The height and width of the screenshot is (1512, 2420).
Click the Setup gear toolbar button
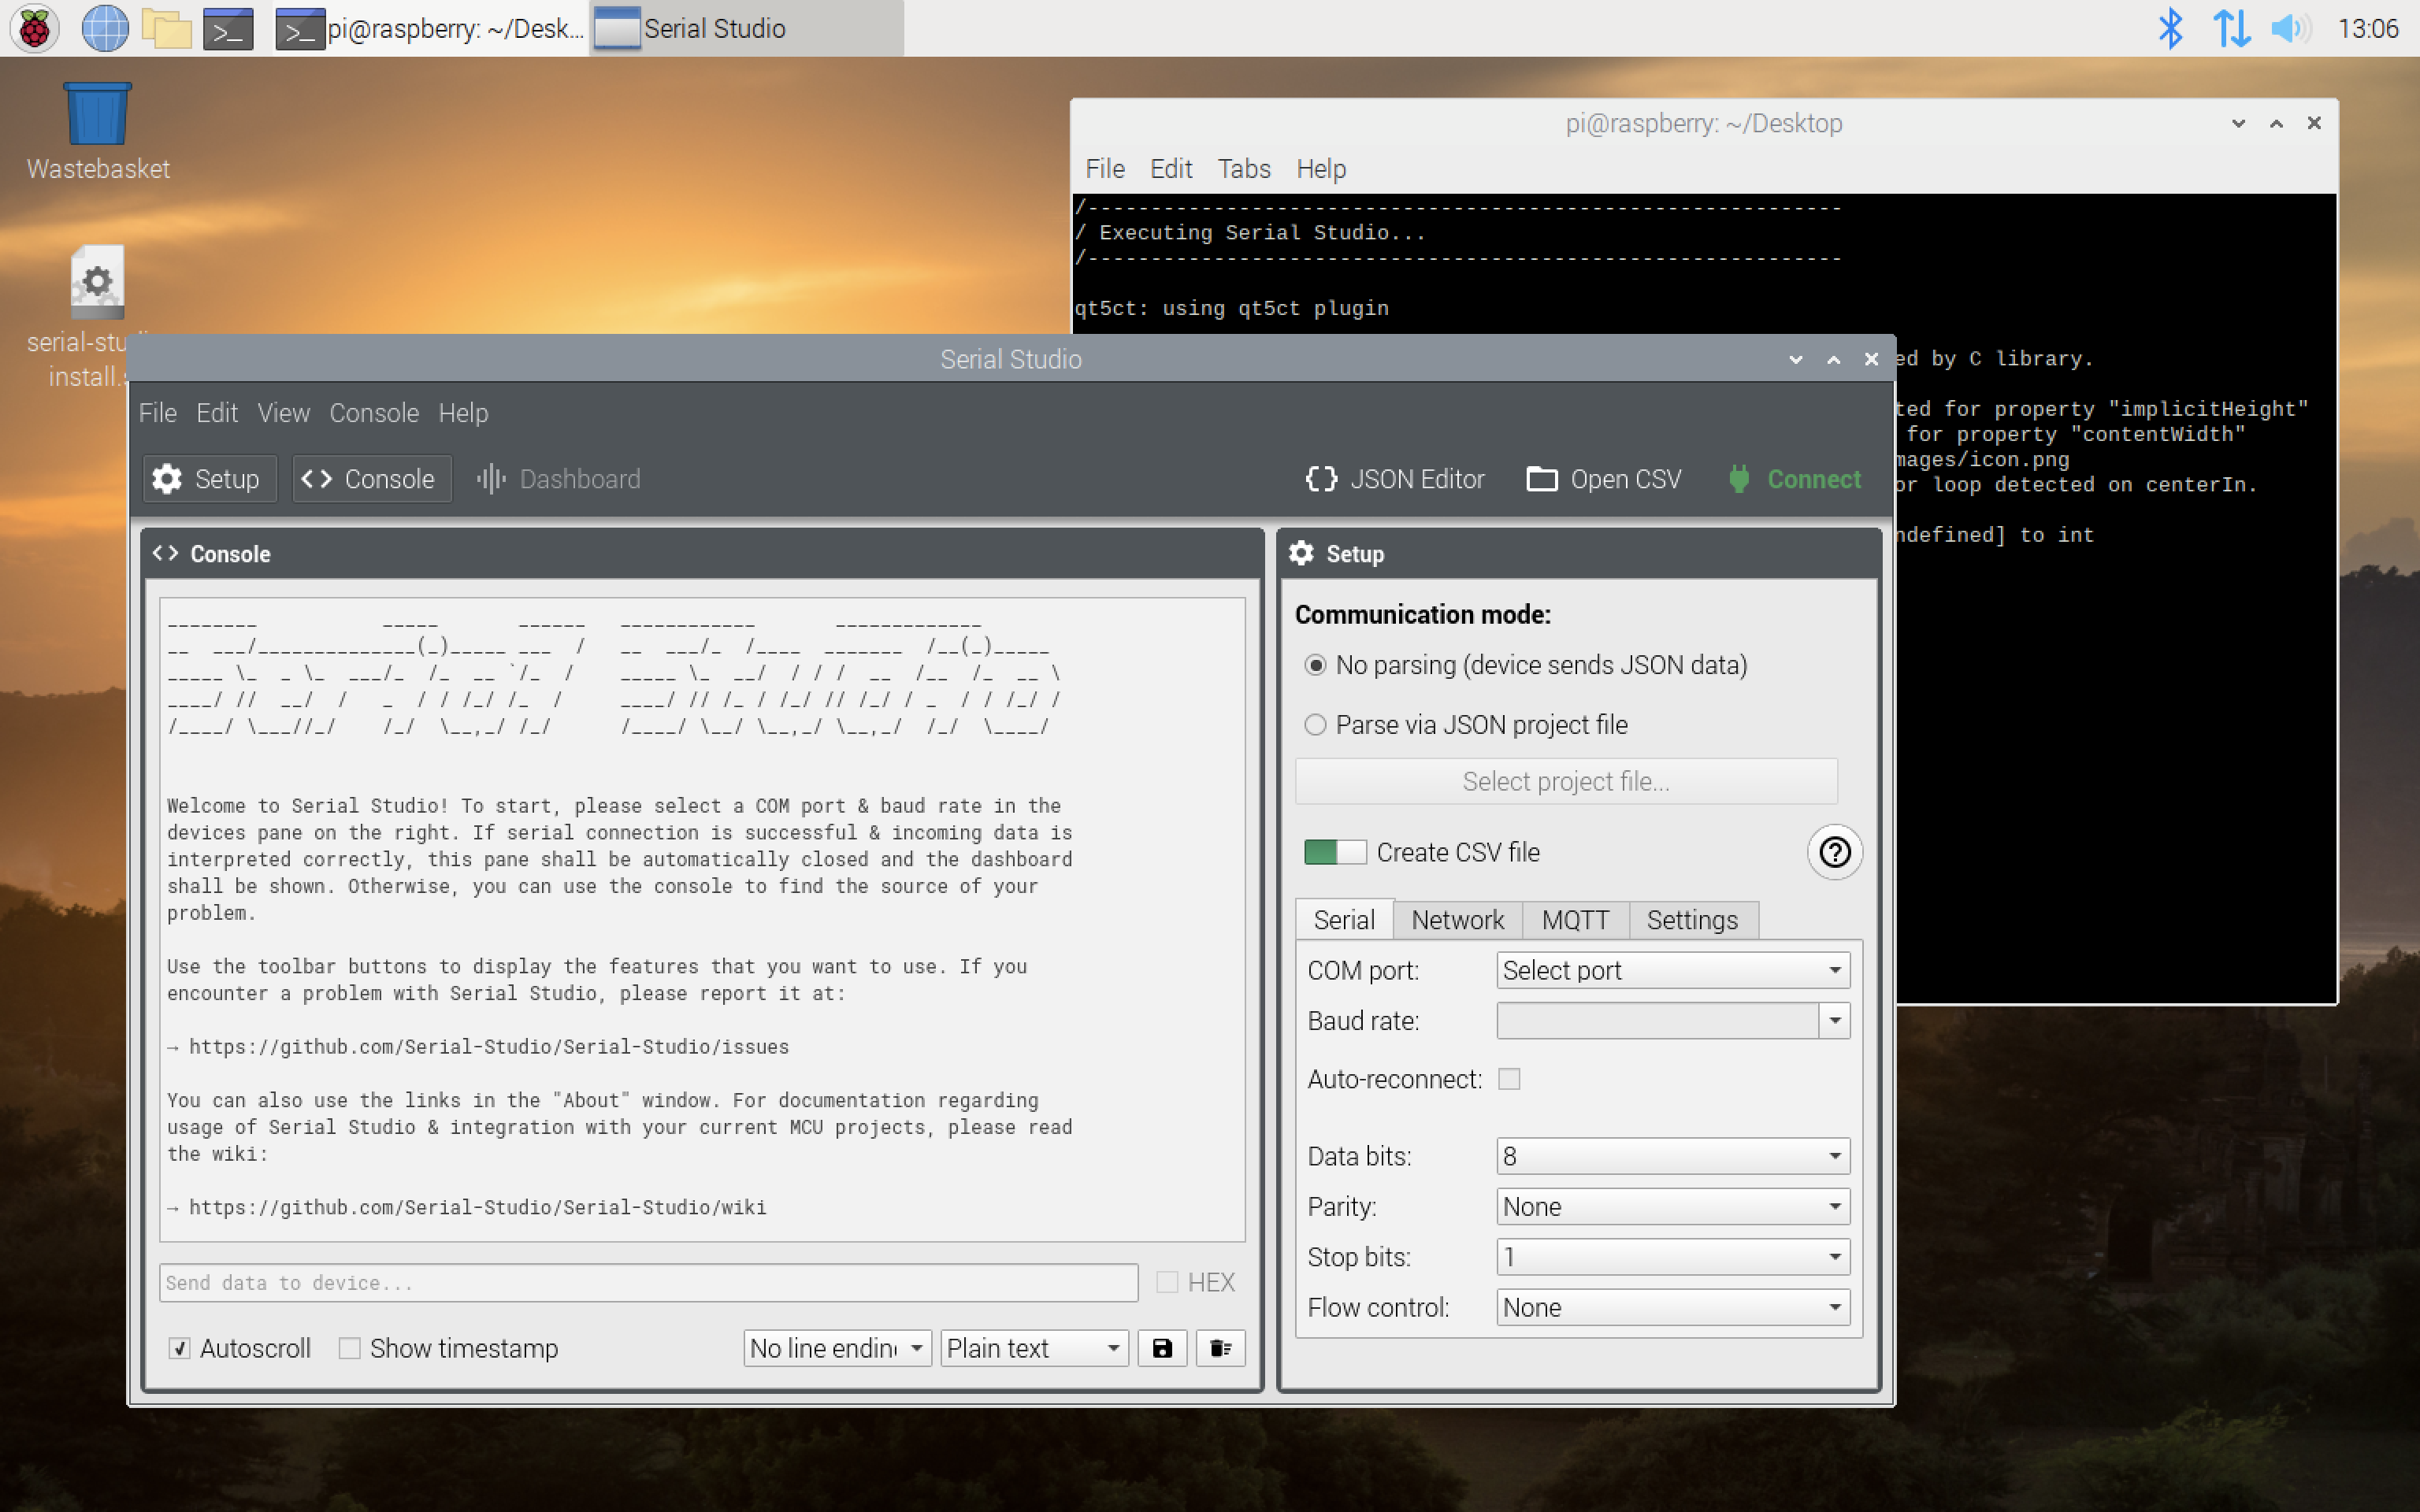click(x=209, y=479)
